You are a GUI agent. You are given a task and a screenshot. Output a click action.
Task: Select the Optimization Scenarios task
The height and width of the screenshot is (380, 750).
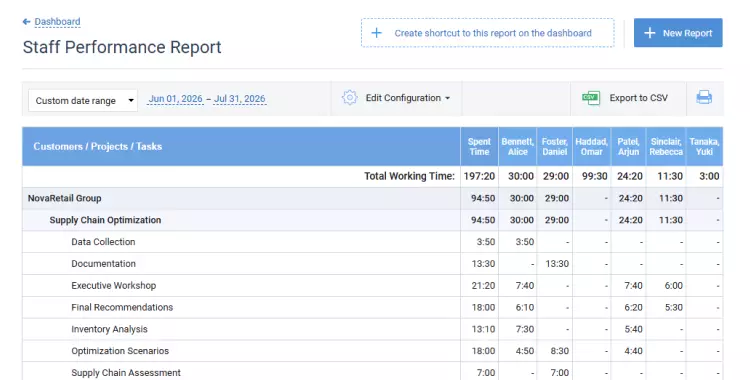pyautogui.click(x=120, y=351)
